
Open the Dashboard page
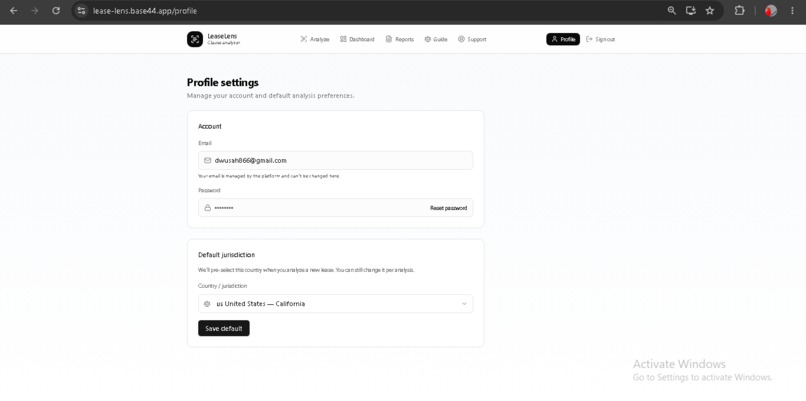coord(357,39)
